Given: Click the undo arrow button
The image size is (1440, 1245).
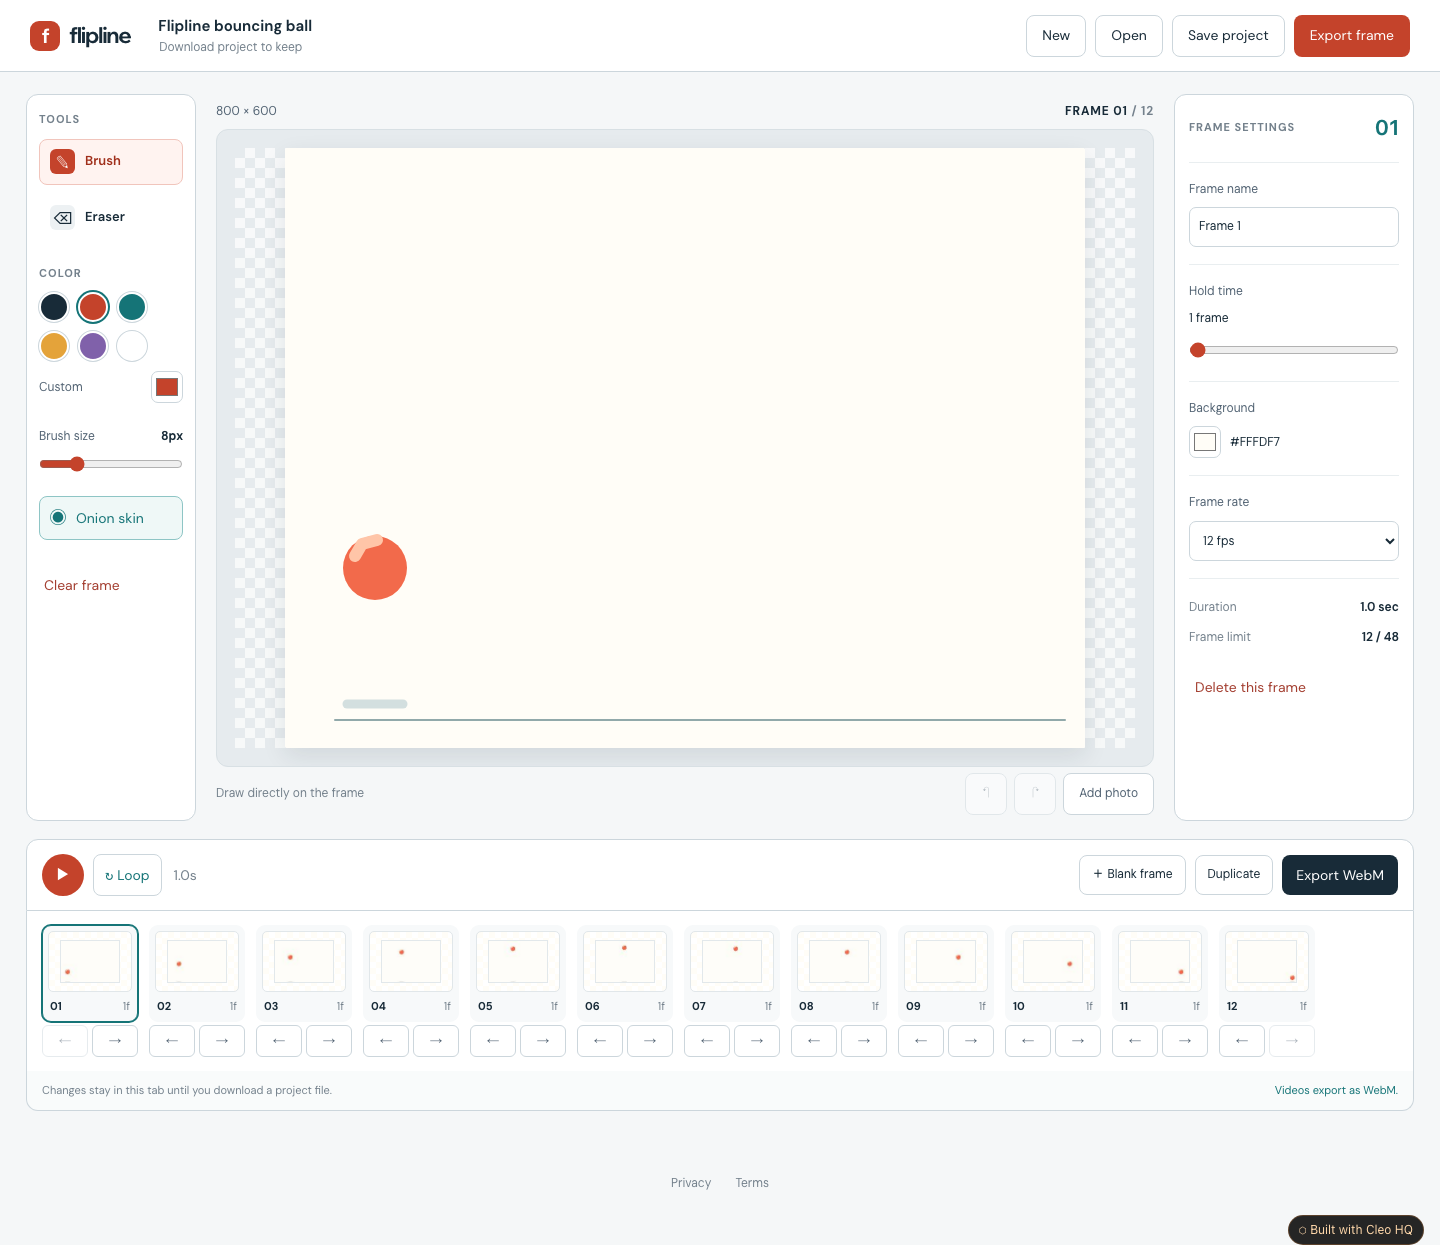Looking at the screenshot, I should pyautogui.click(x=986, y=794).
